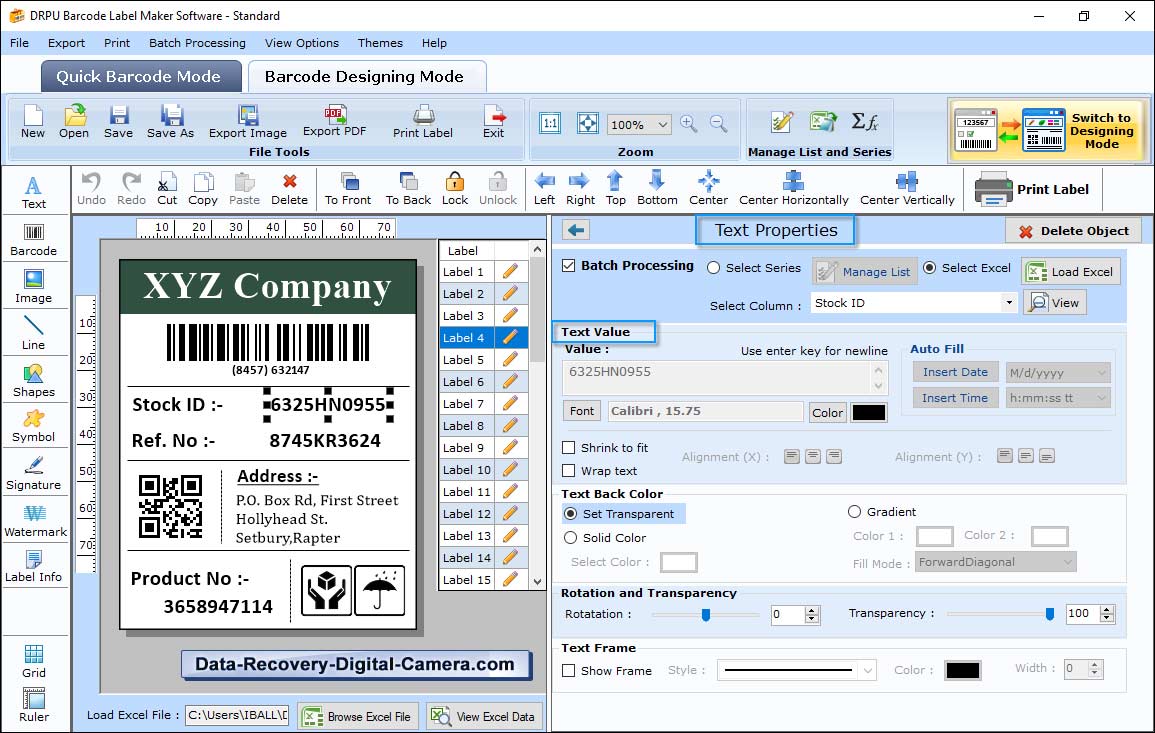This screenshot has height=733, width=1155.
Task: Click the zoom in magnifier
Action: point(689,124)
